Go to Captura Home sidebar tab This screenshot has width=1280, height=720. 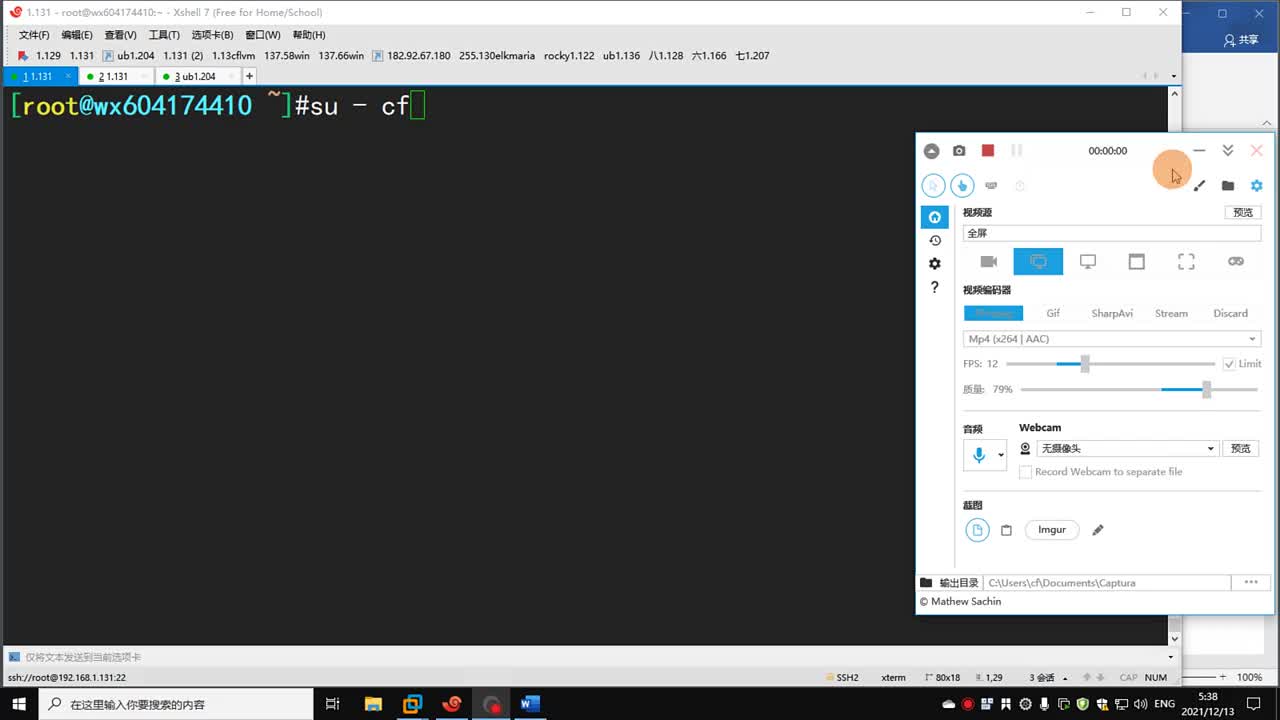point(935,217)
